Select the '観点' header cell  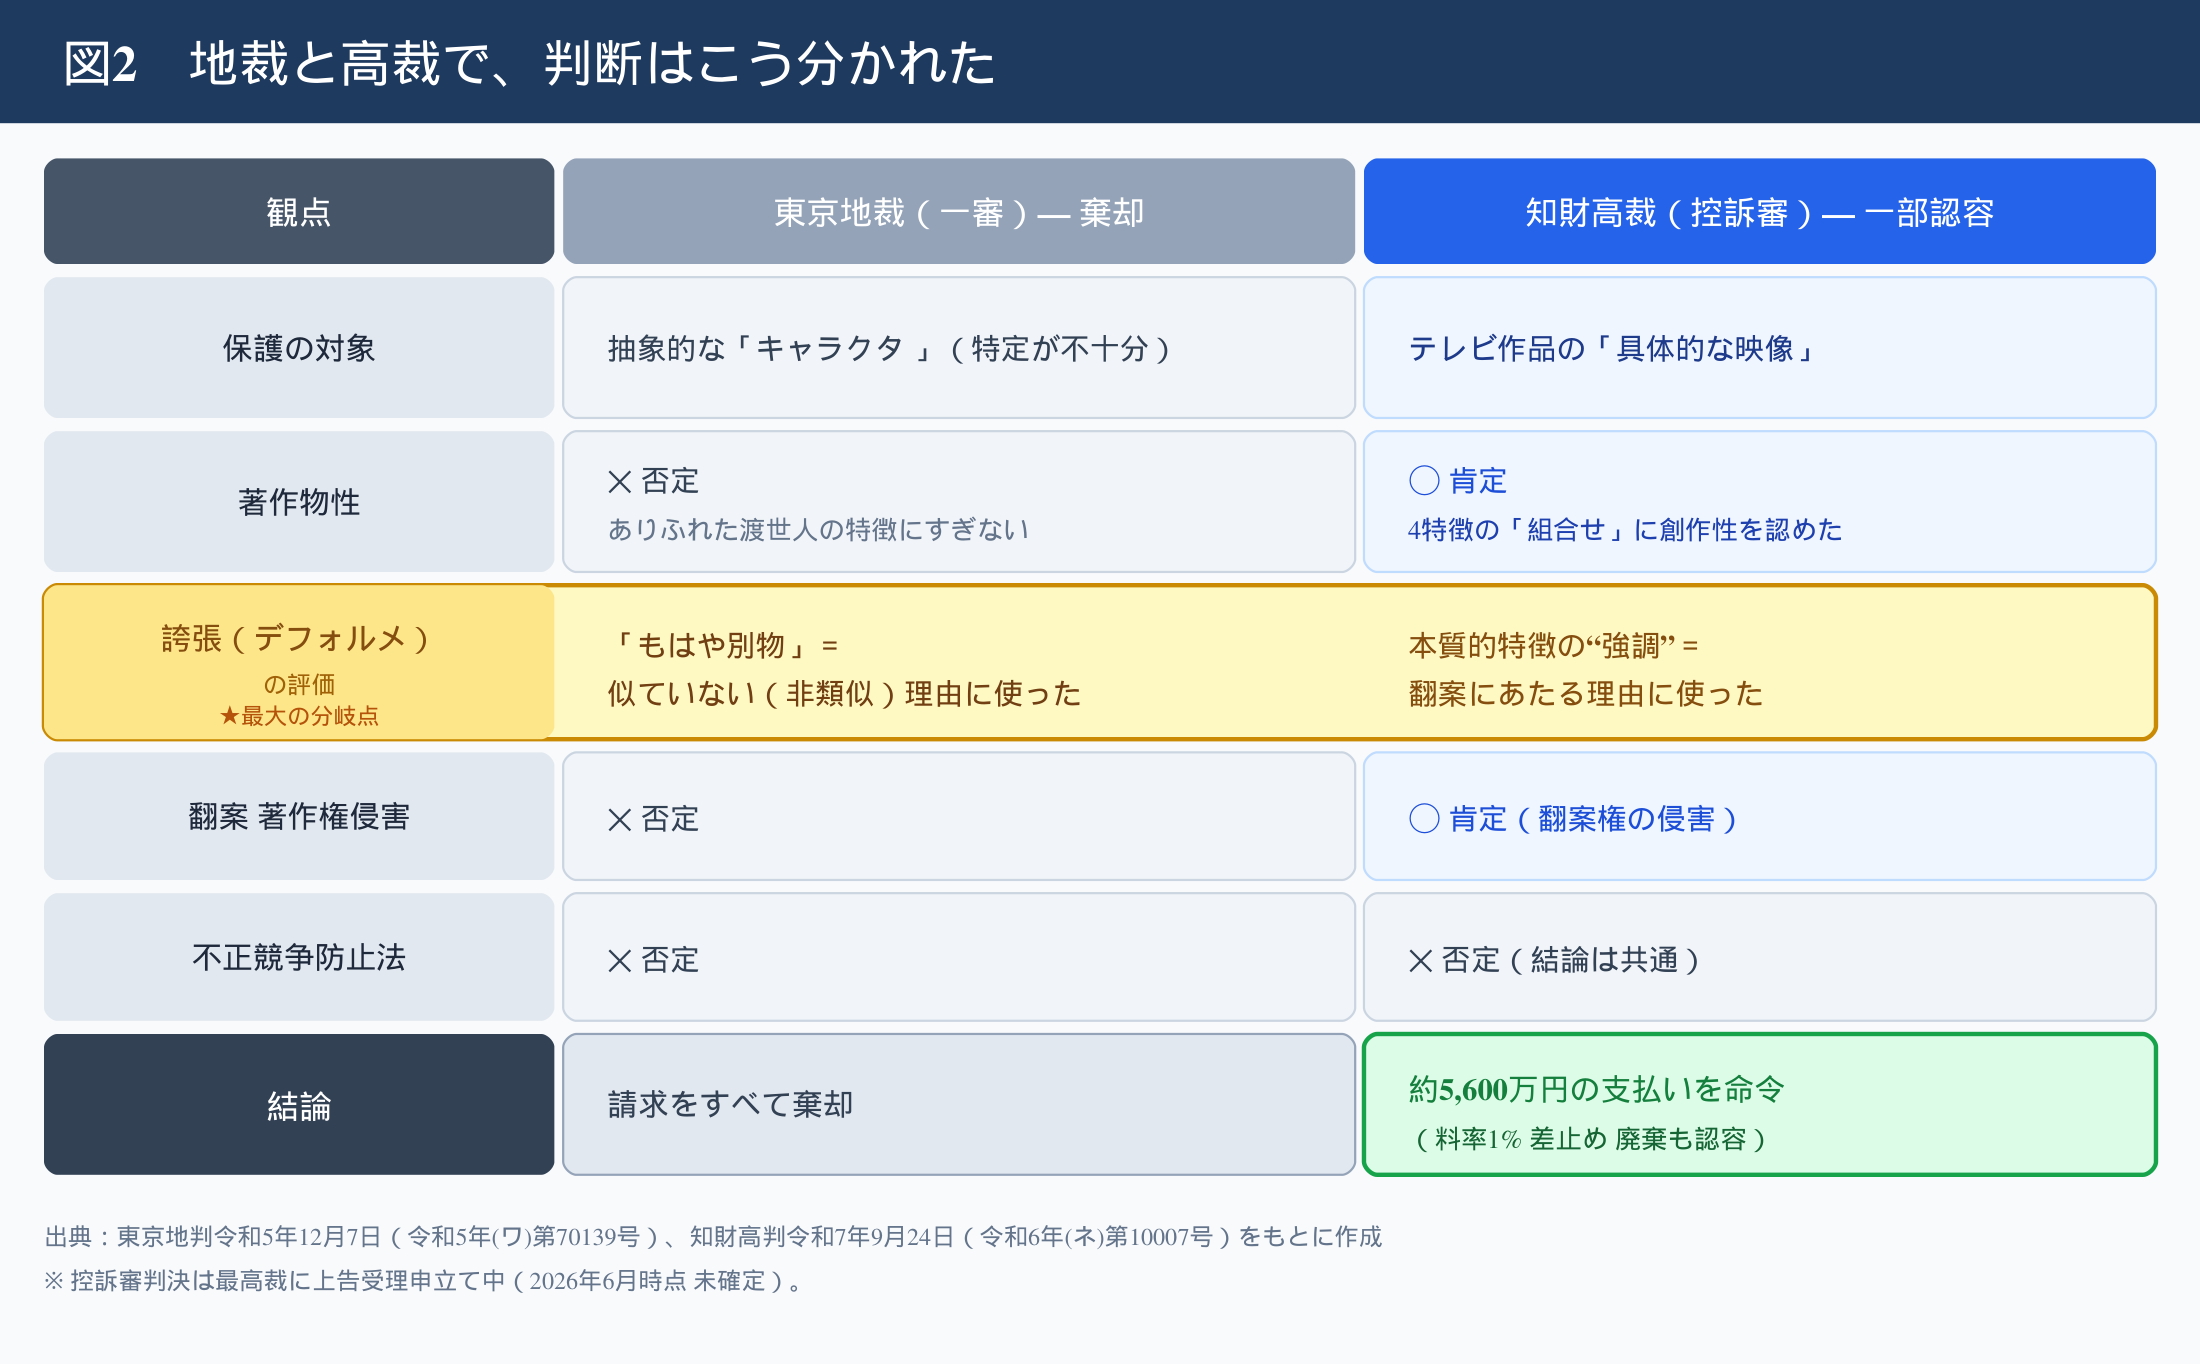coord(299,211)
